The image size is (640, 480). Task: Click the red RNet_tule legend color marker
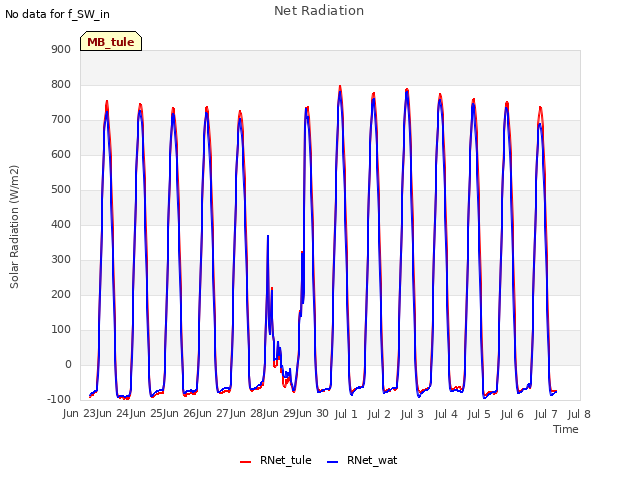point(245,462)
